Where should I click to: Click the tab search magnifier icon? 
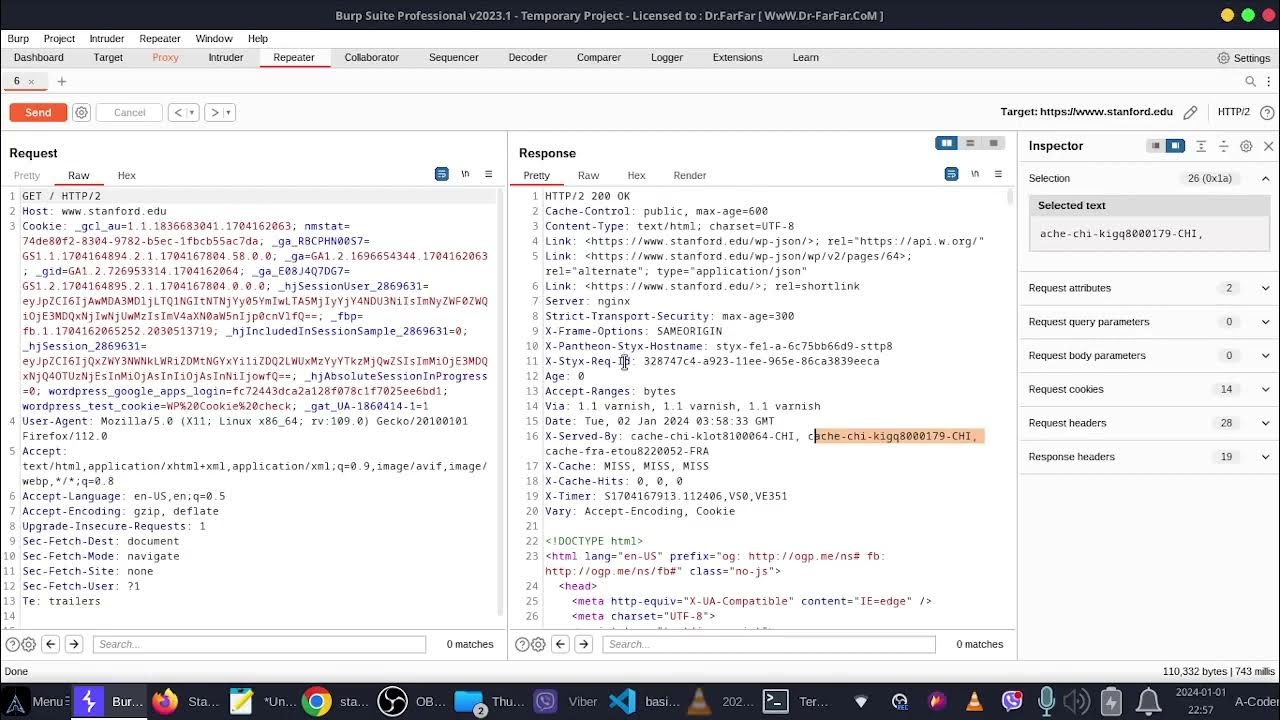click(x=1250, y=81)
